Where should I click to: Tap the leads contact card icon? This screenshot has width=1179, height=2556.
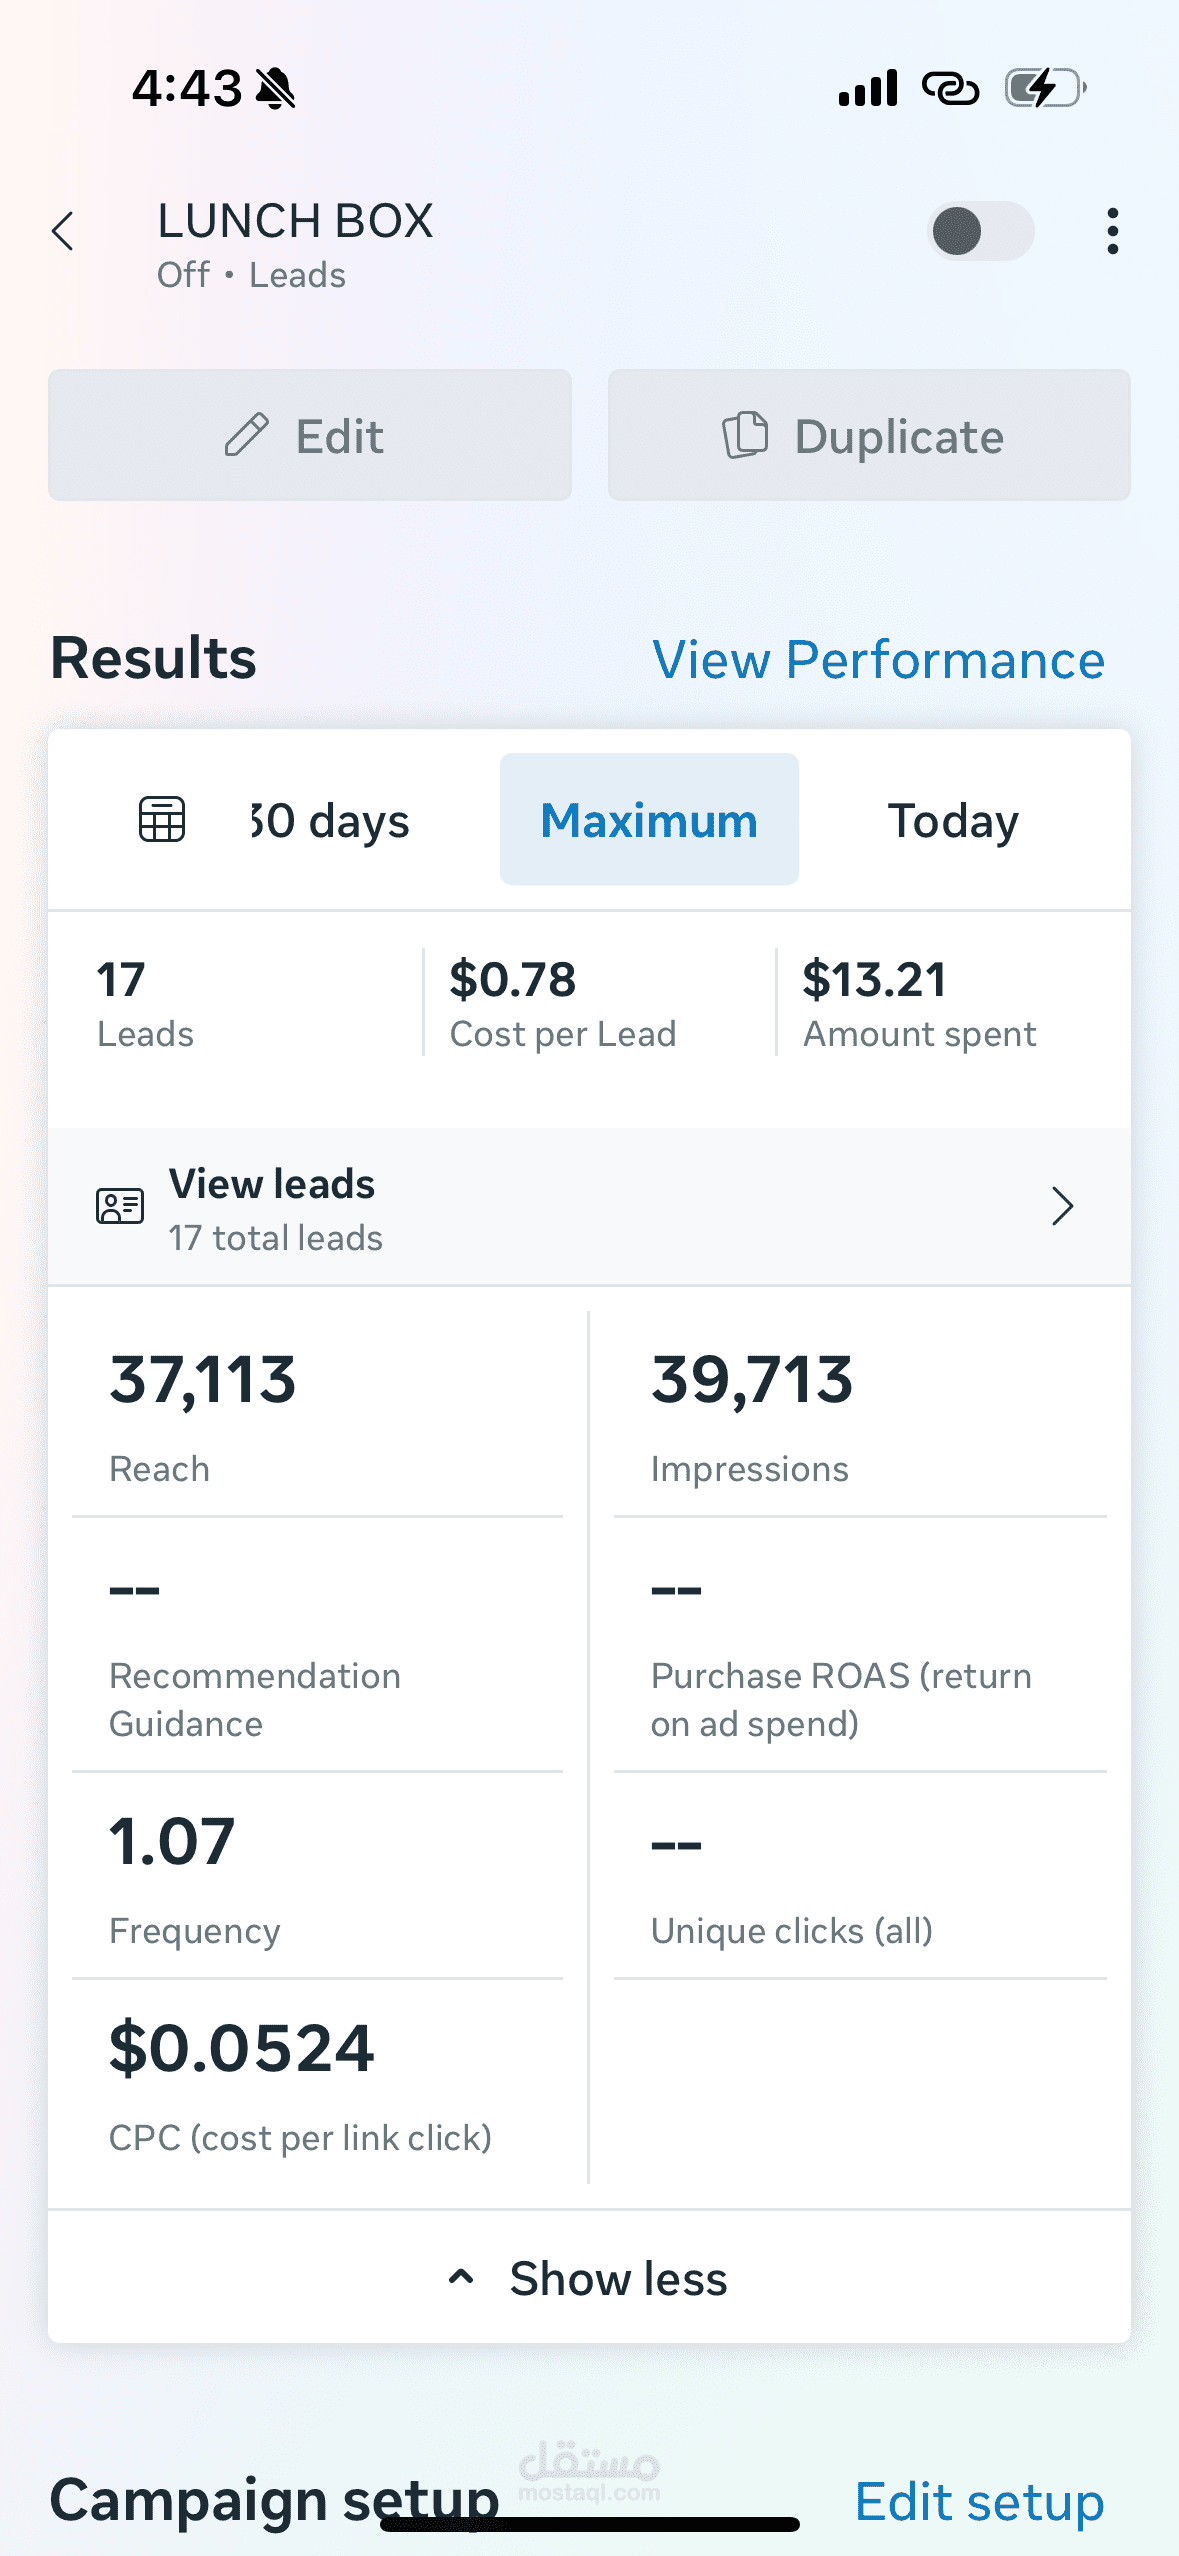120,1206
